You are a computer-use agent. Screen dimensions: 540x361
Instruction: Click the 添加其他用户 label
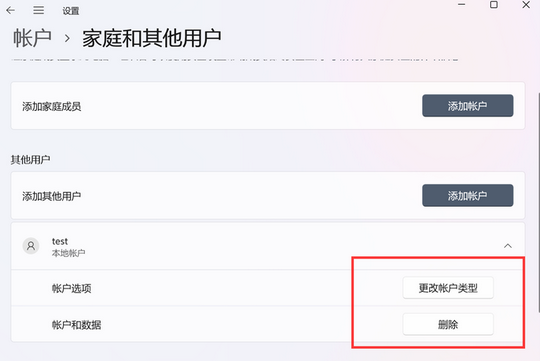pos(52,196)
